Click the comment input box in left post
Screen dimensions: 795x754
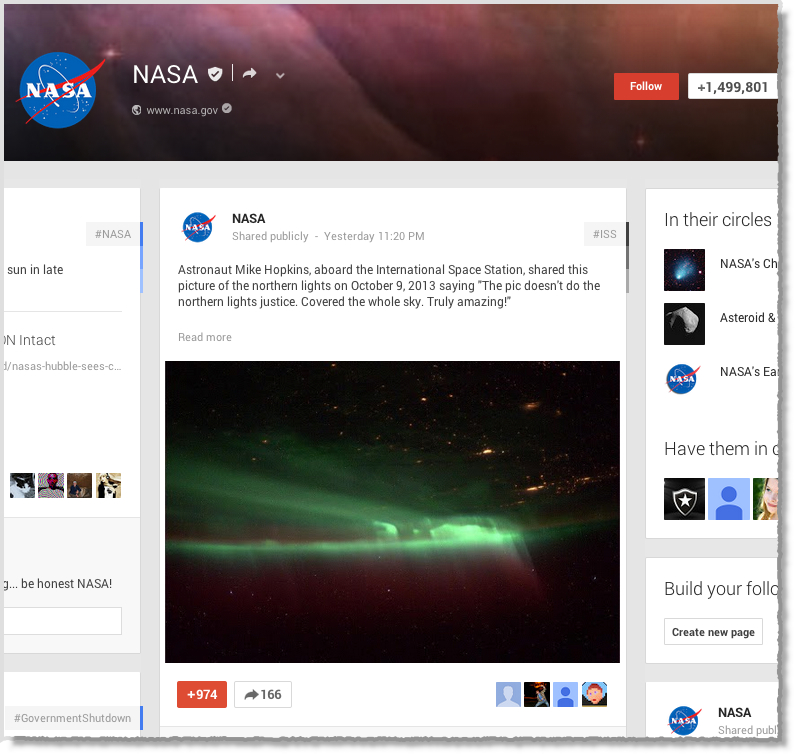click(x=63, y=621)
